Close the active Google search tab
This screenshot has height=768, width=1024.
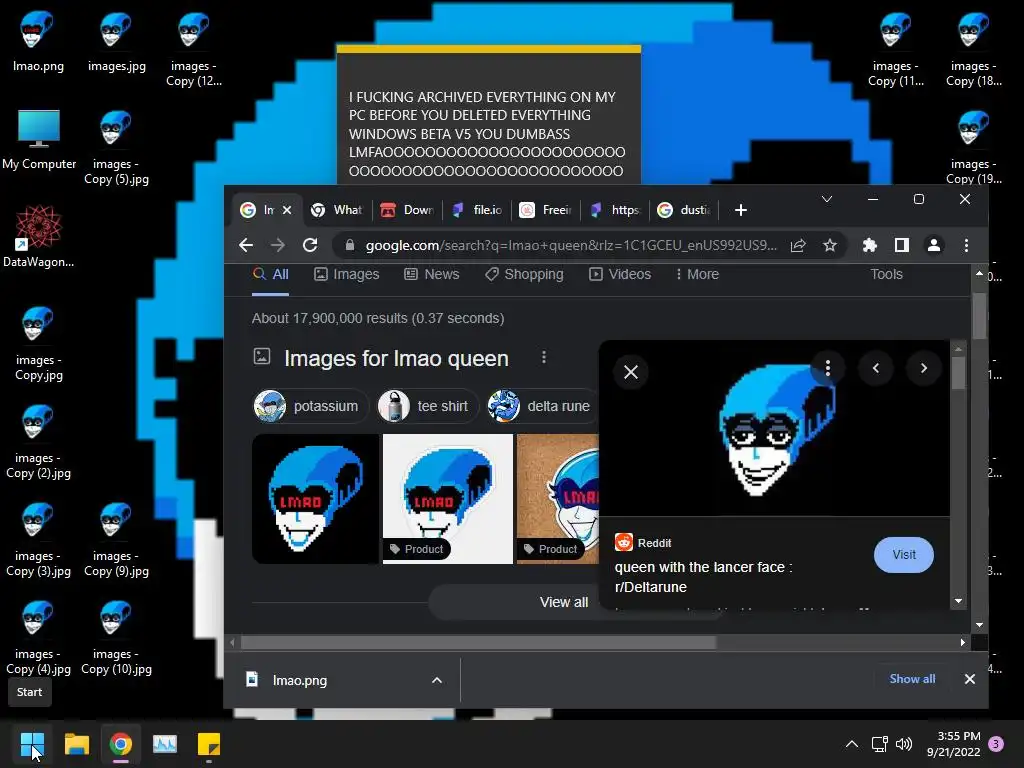[287, 210]
